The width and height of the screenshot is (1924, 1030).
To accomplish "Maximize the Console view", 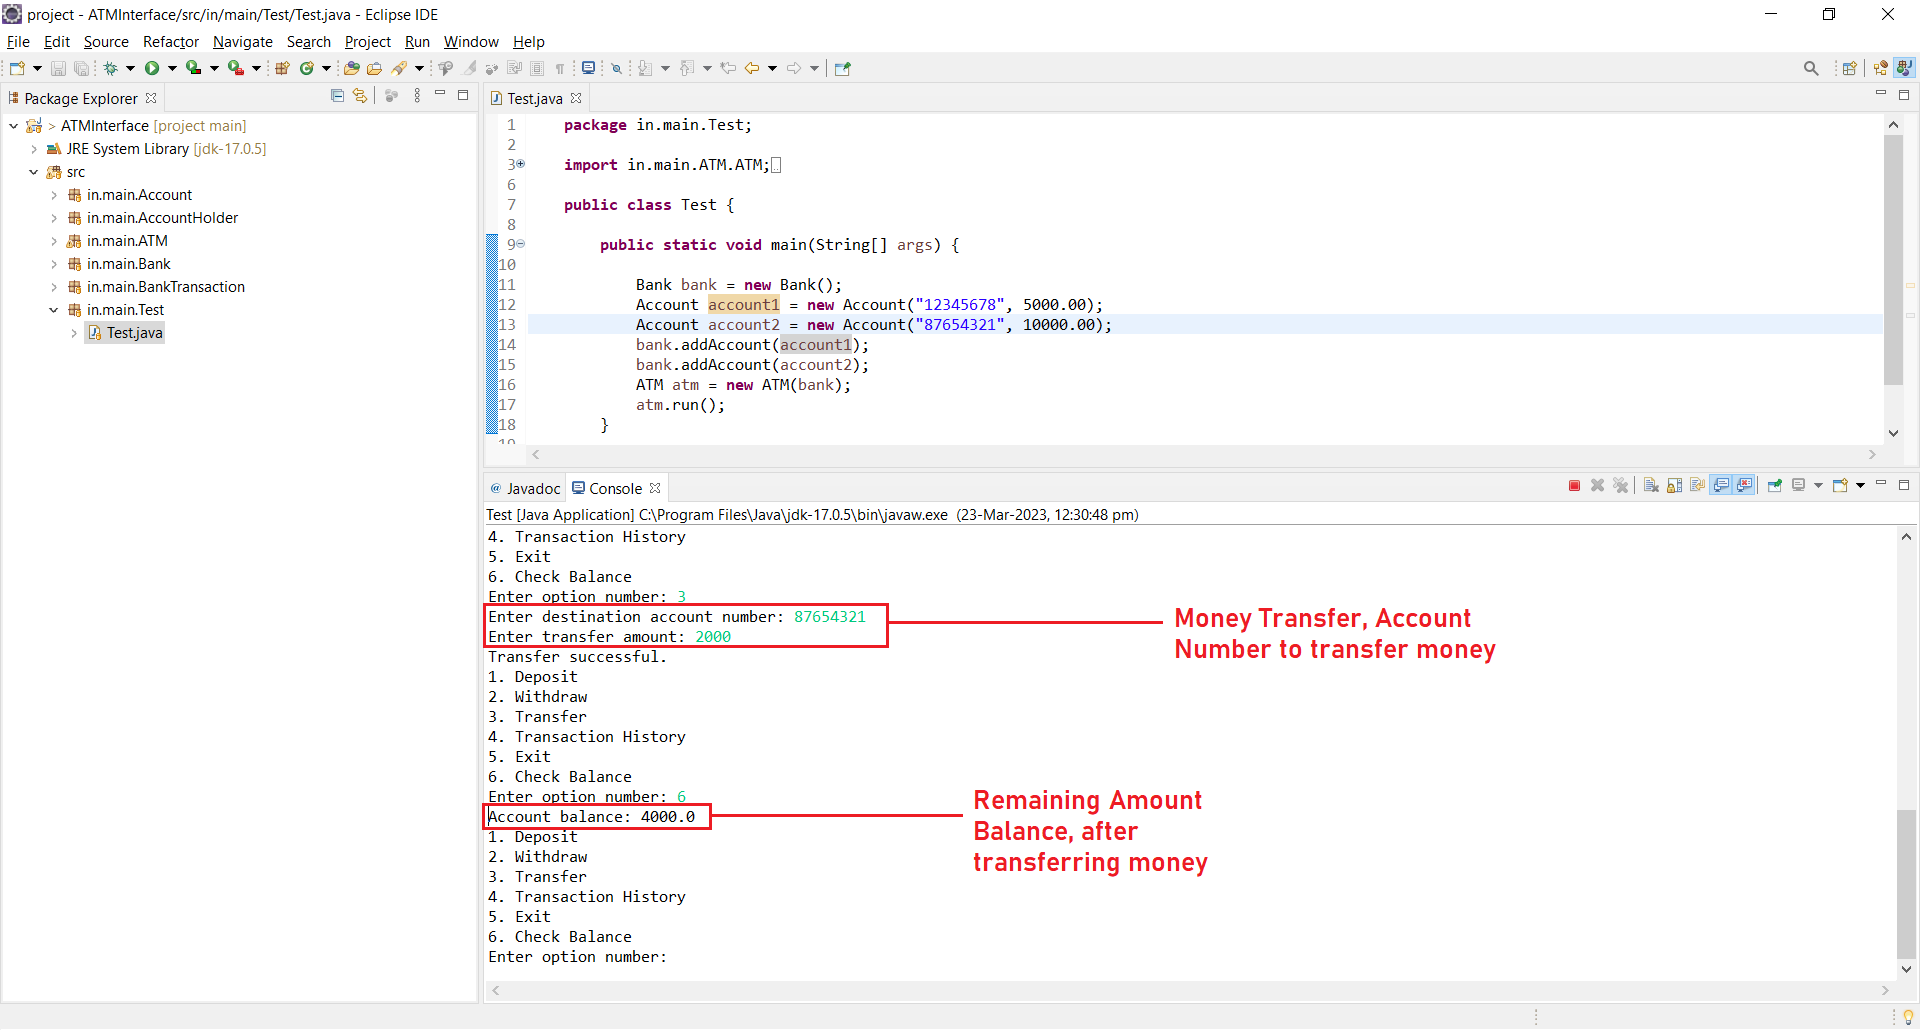I will (x=1904, y=485).
